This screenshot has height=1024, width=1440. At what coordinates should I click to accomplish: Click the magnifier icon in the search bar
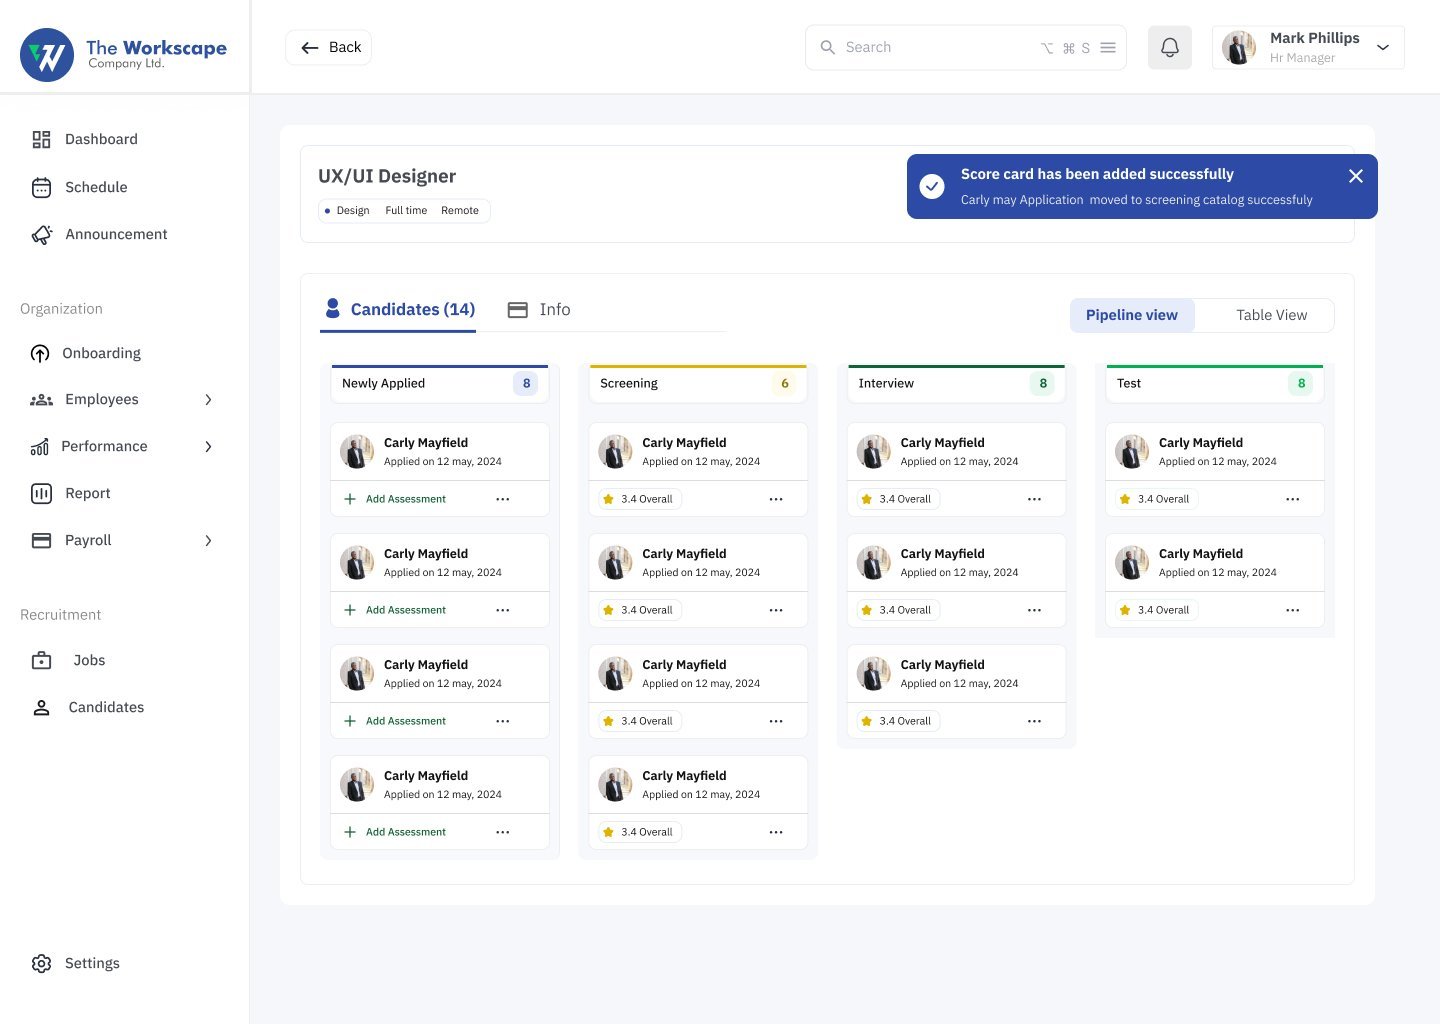click(827, 47)
